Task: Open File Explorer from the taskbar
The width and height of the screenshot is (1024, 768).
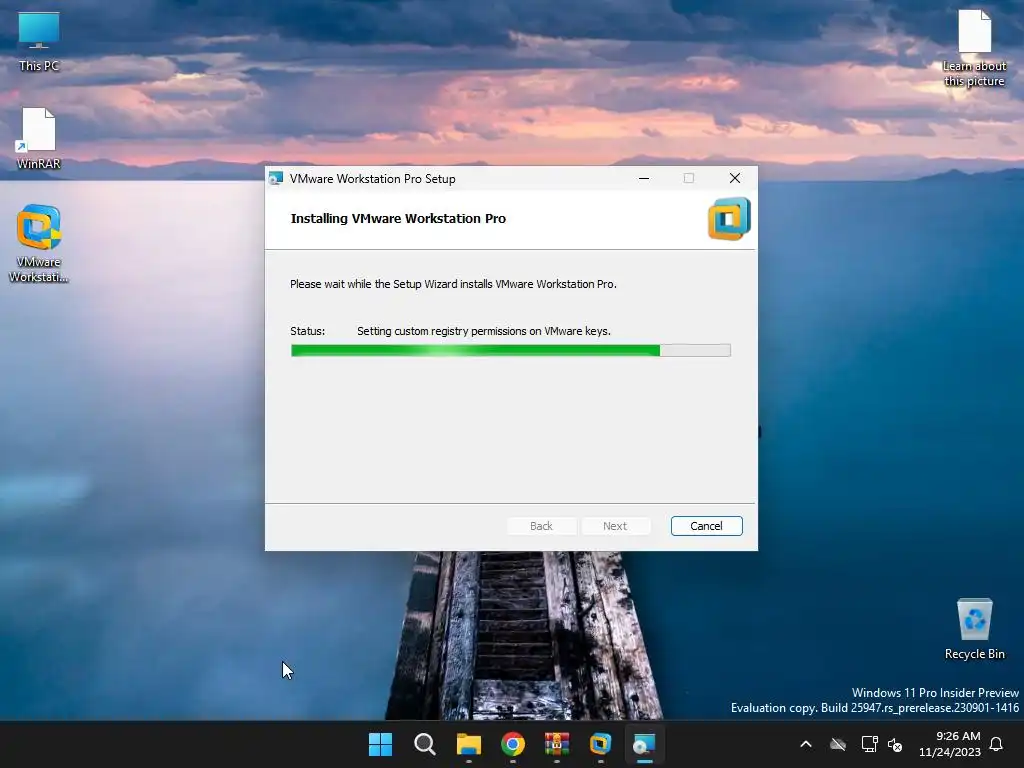Action: pos(468,744)
